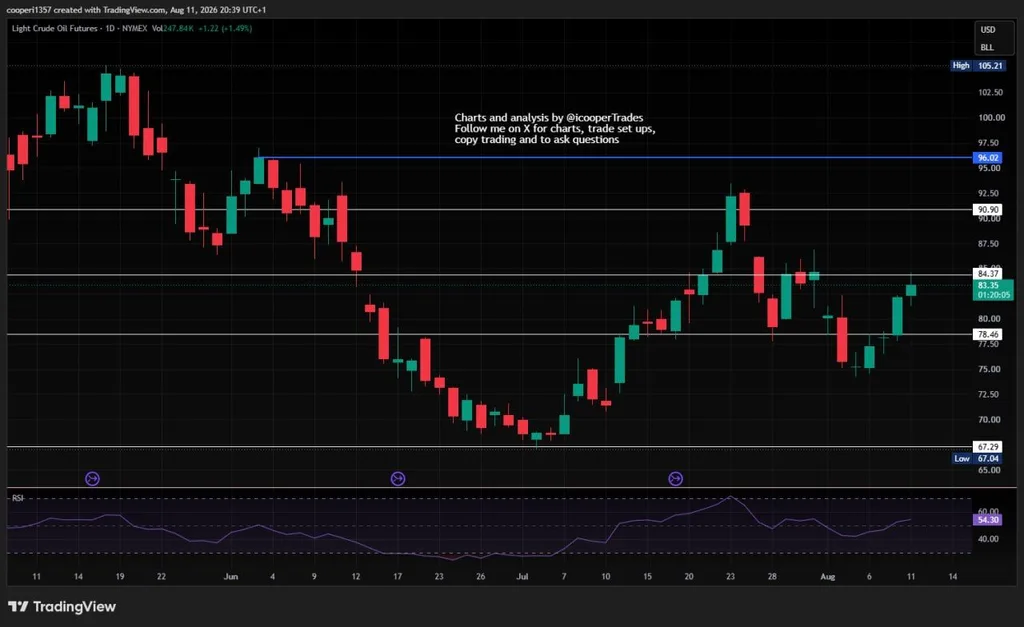Open the BLL unit selector
The image size is (1024, 627).
[987, 47]
